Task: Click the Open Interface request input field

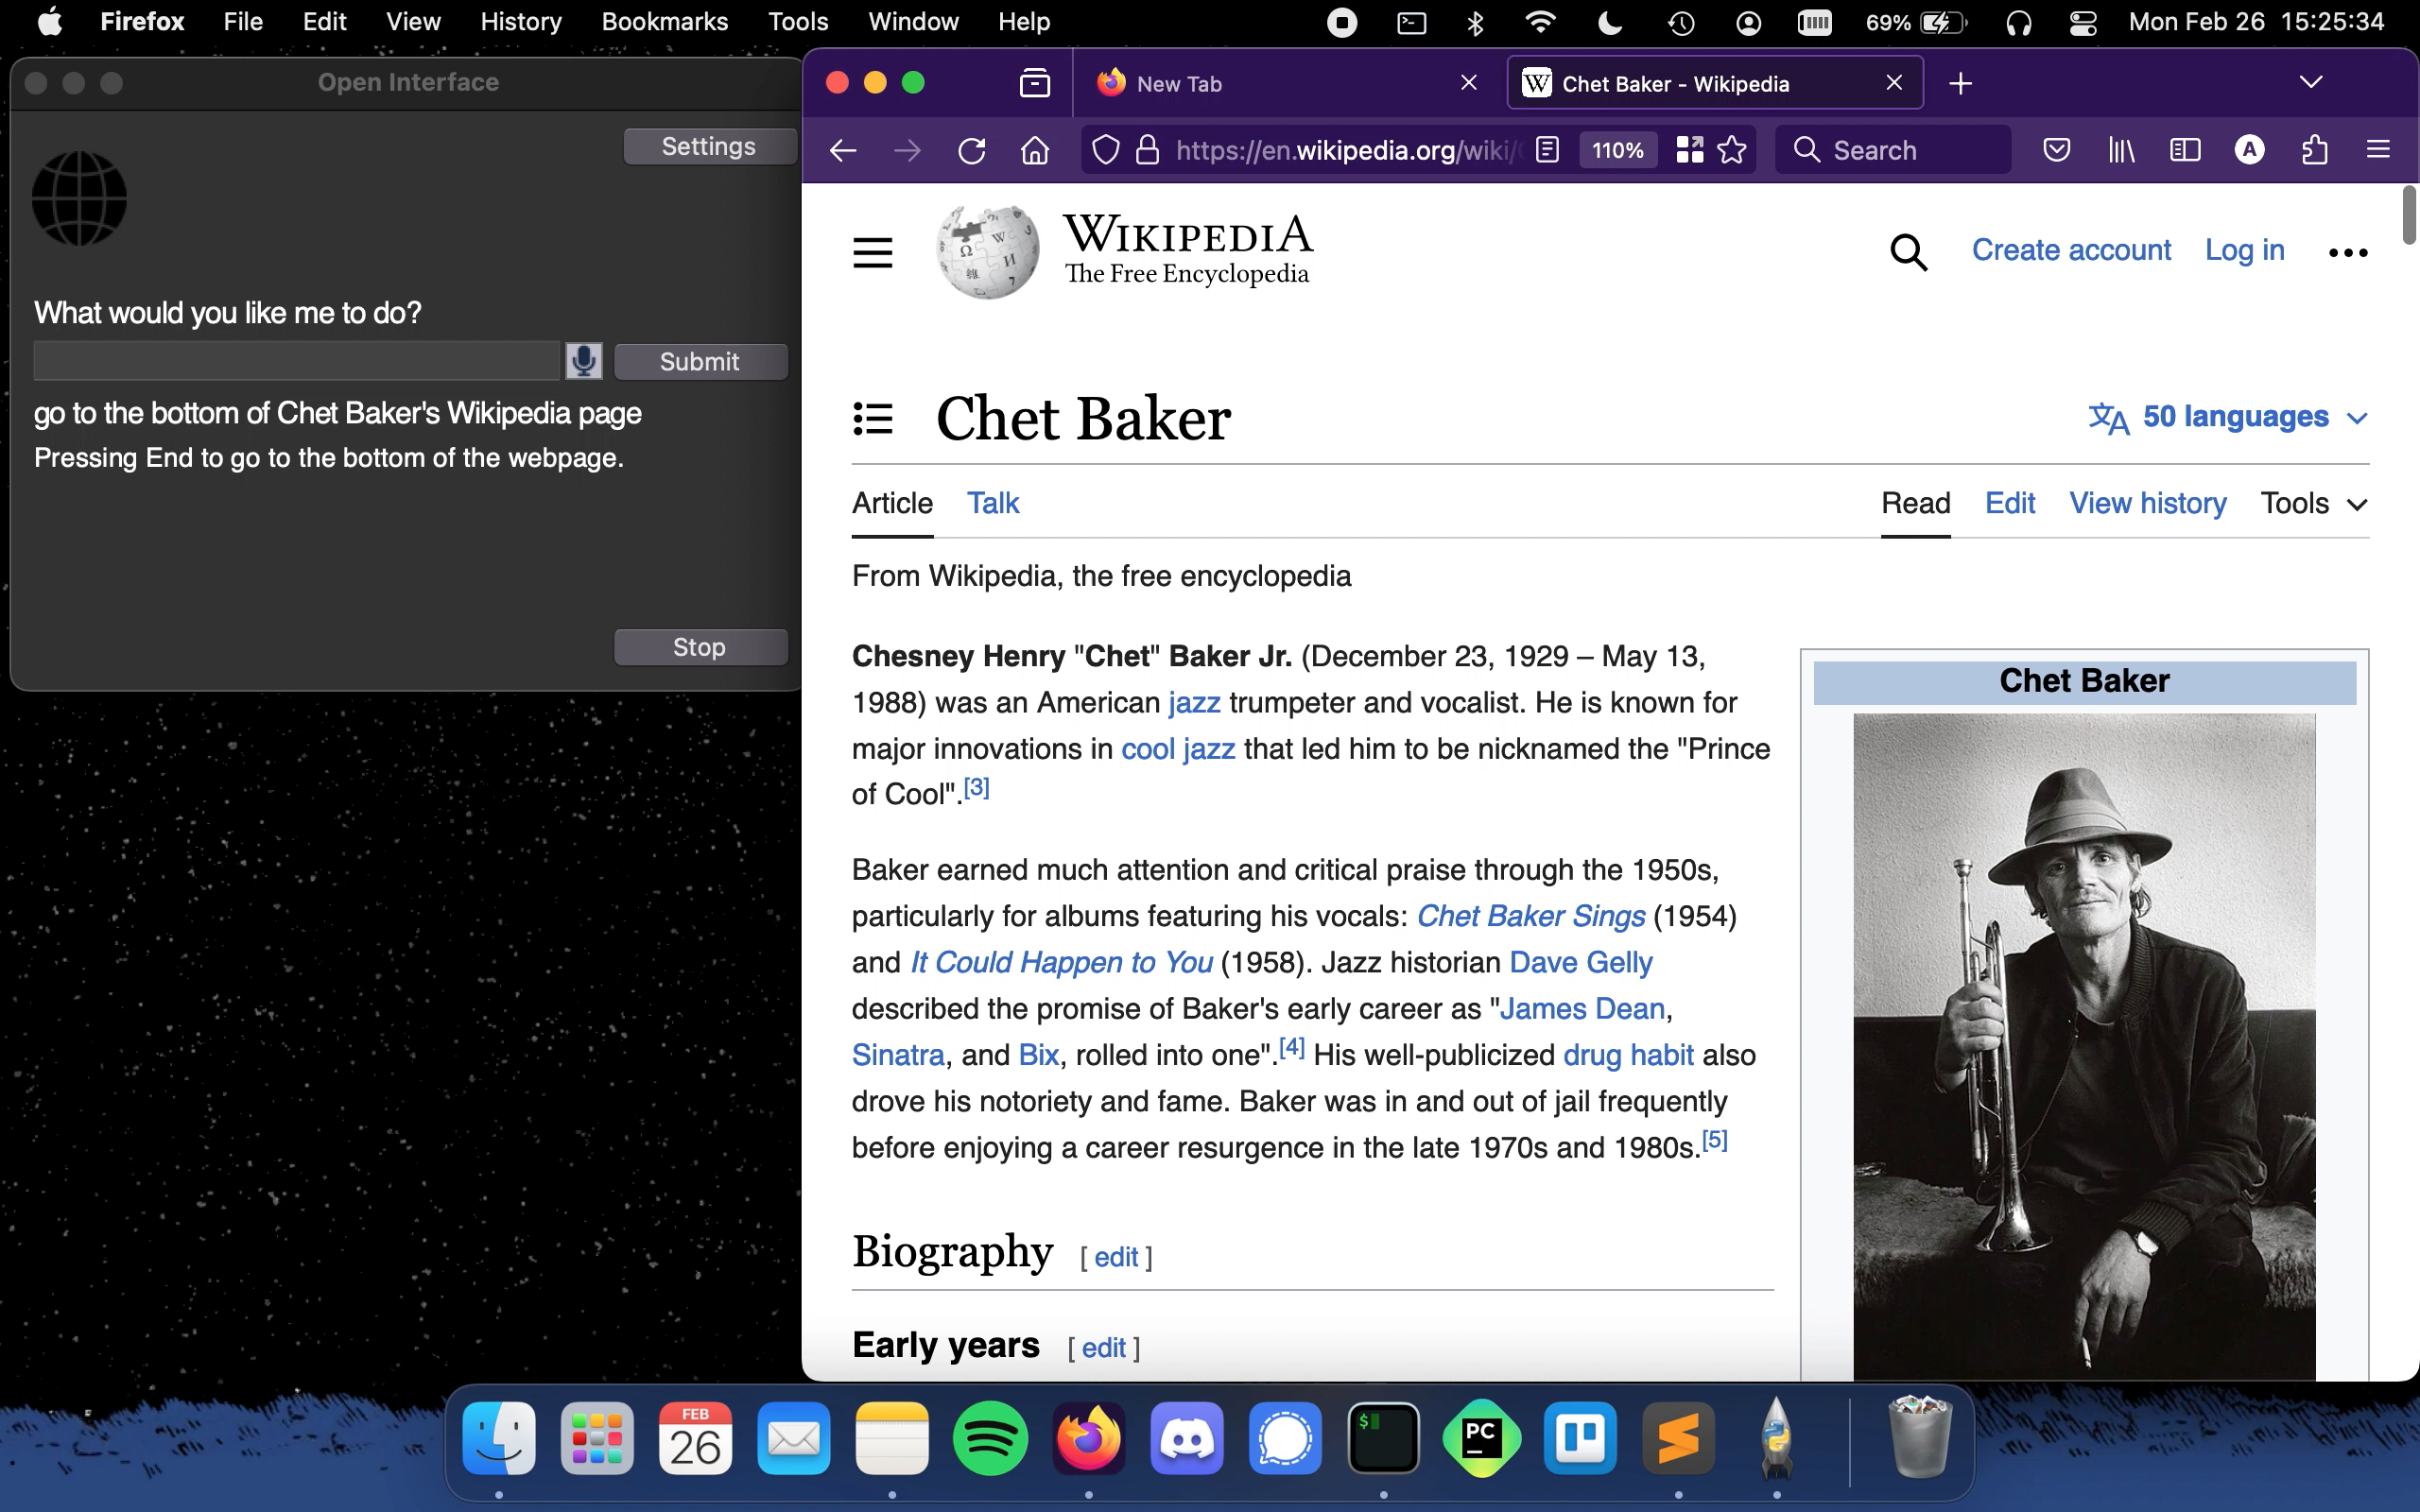Action: click(x=297, y=361)
